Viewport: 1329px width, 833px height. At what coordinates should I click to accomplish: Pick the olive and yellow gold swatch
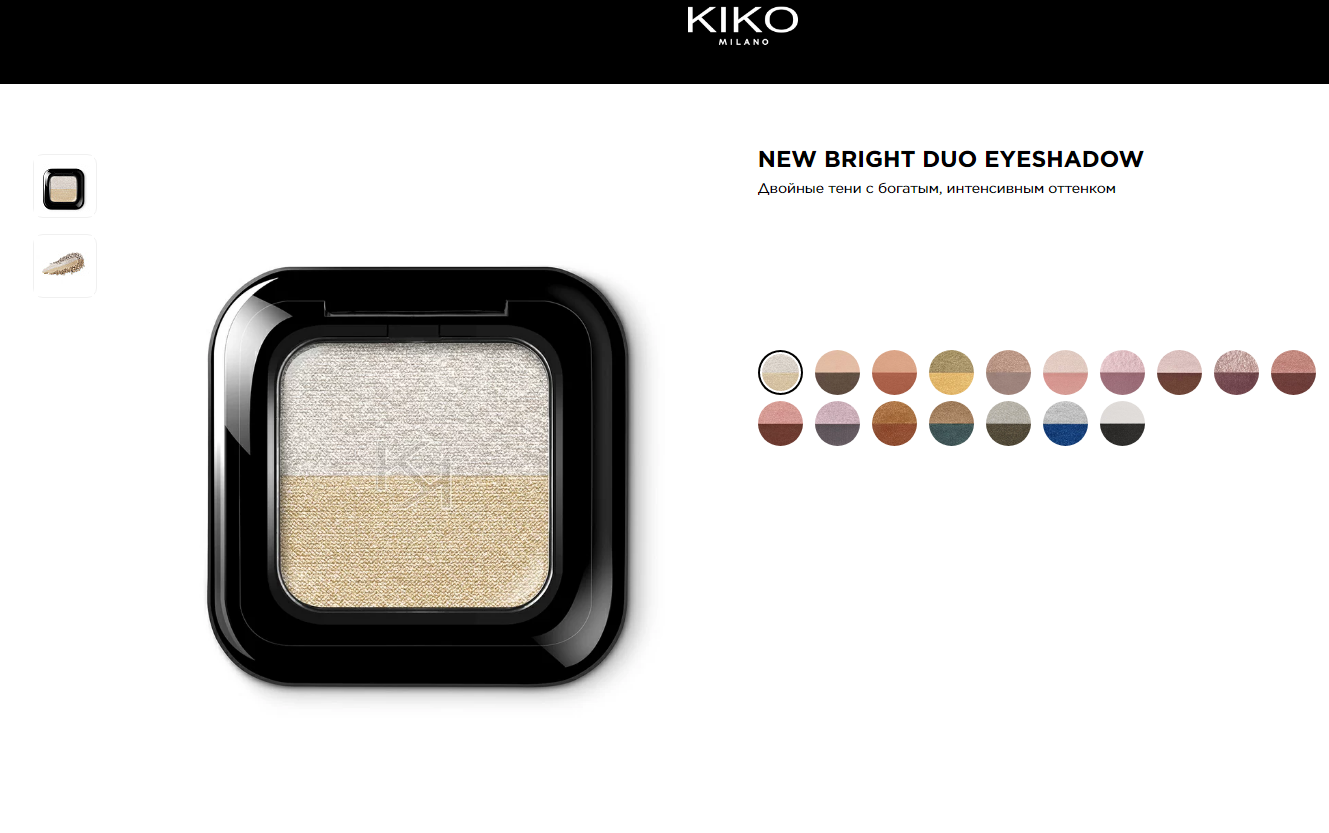(x=951, y=373)
